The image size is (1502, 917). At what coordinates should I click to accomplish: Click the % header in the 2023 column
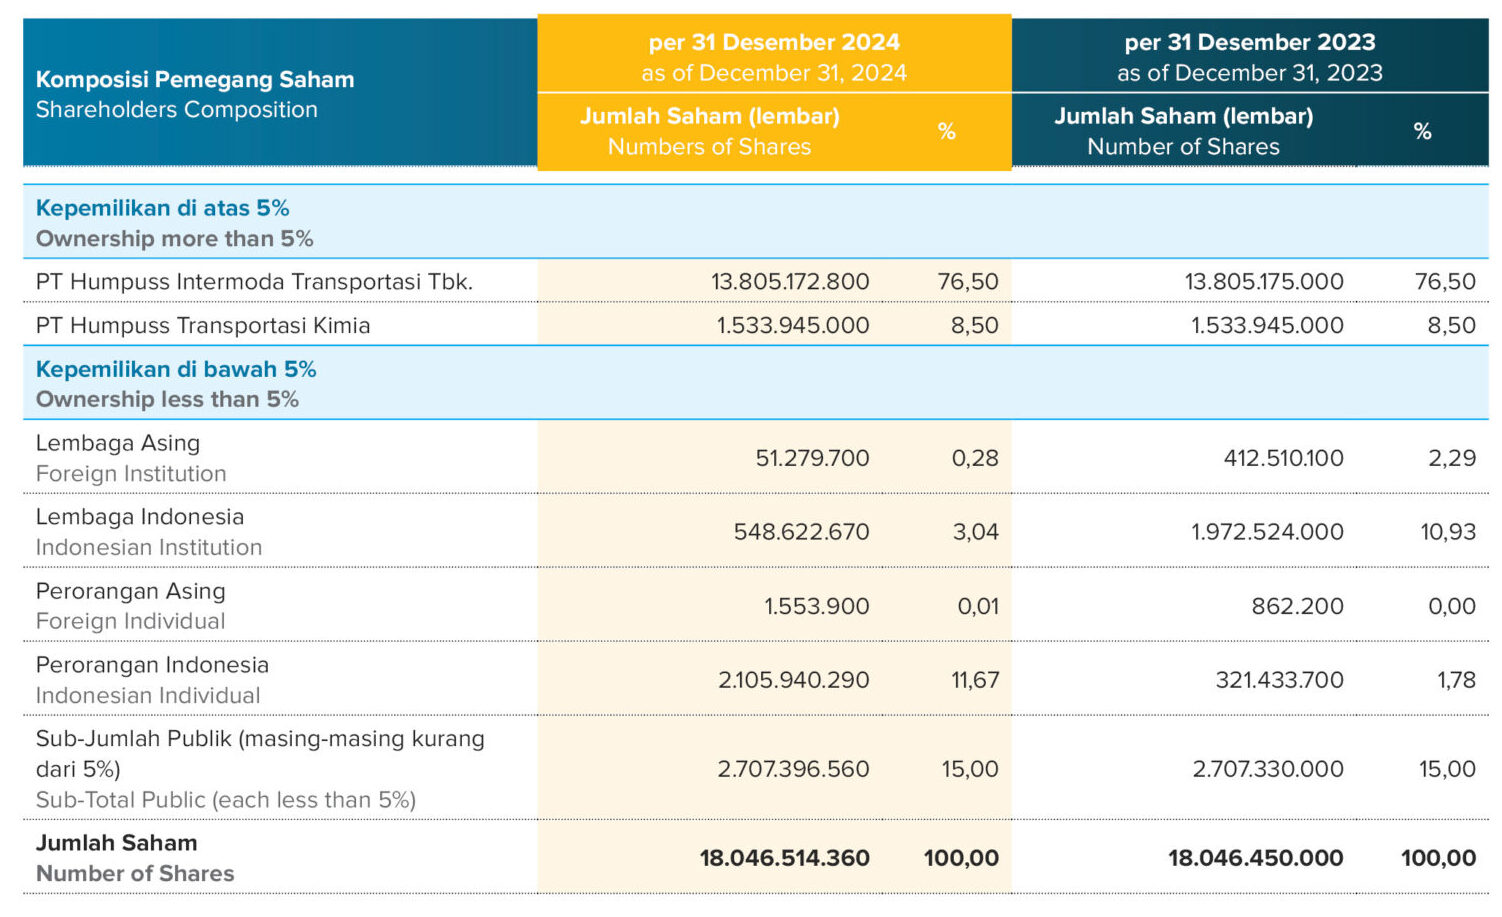click(x=1423, y=131)
